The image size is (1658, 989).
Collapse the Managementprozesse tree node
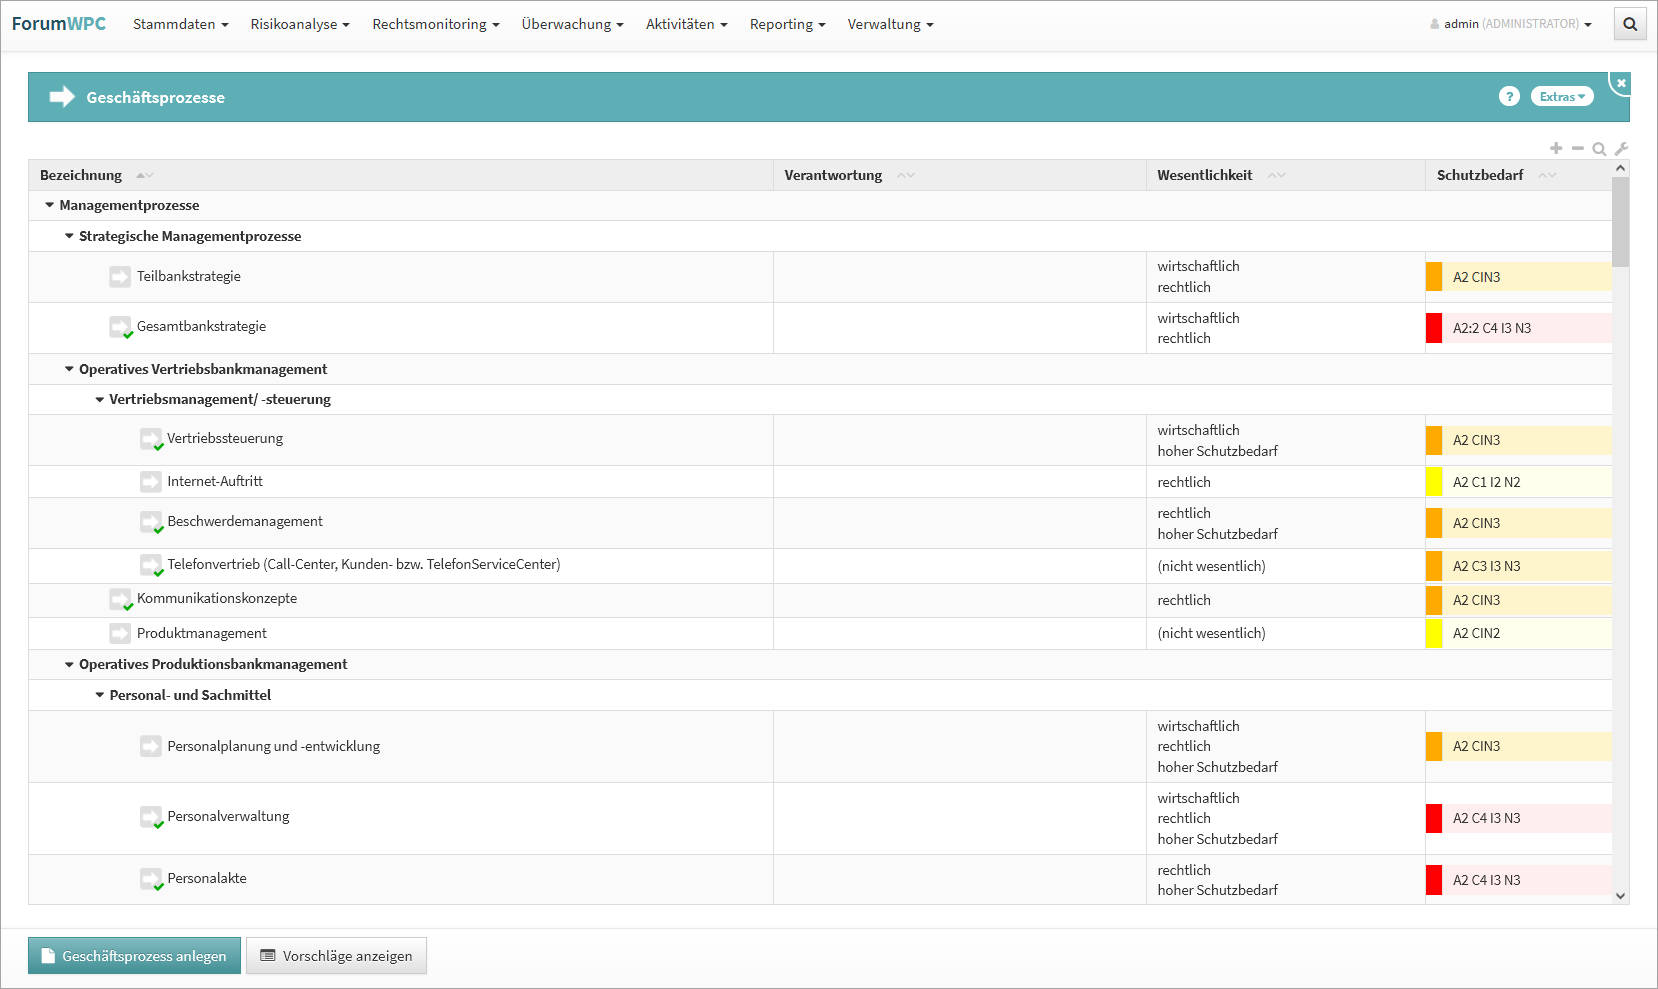(x=49, y=205)
